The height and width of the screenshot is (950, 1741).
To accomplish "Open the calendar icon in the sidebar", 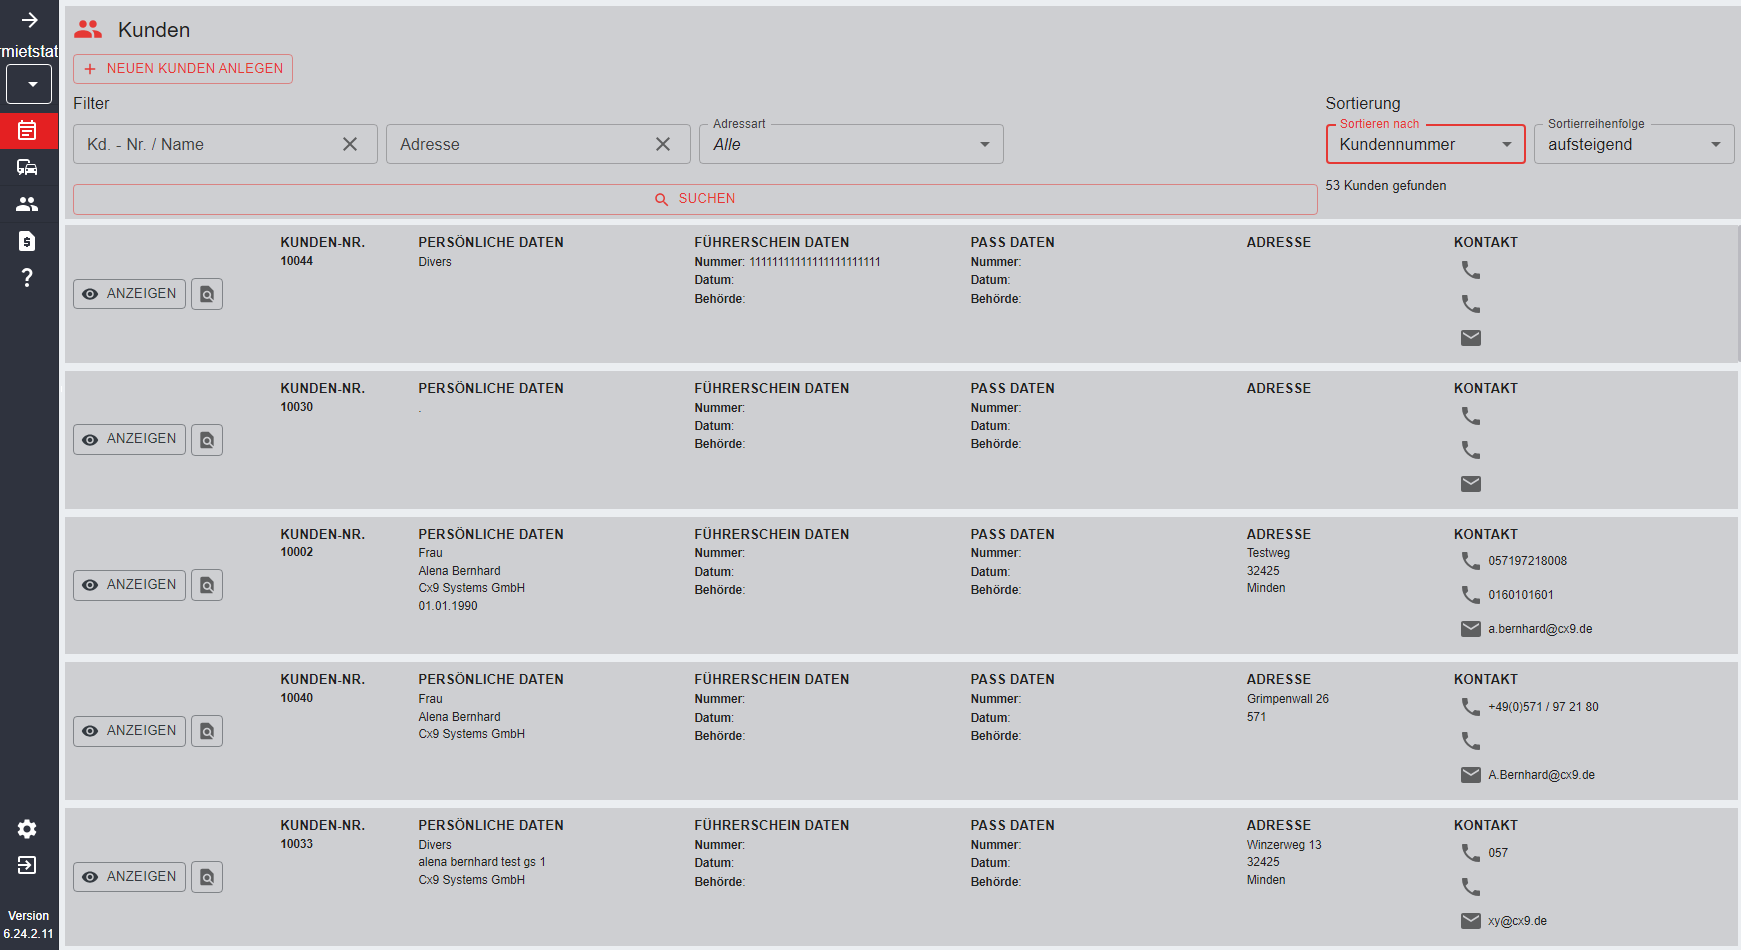I will [27, 131].
